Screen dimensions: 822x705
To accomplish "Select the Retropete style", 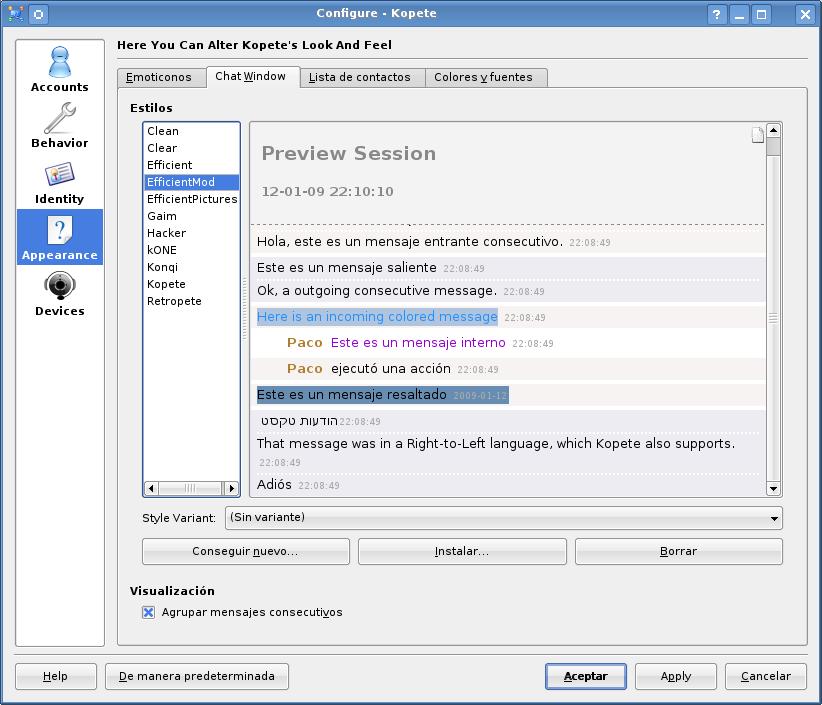I will click(x=191, y=301).
